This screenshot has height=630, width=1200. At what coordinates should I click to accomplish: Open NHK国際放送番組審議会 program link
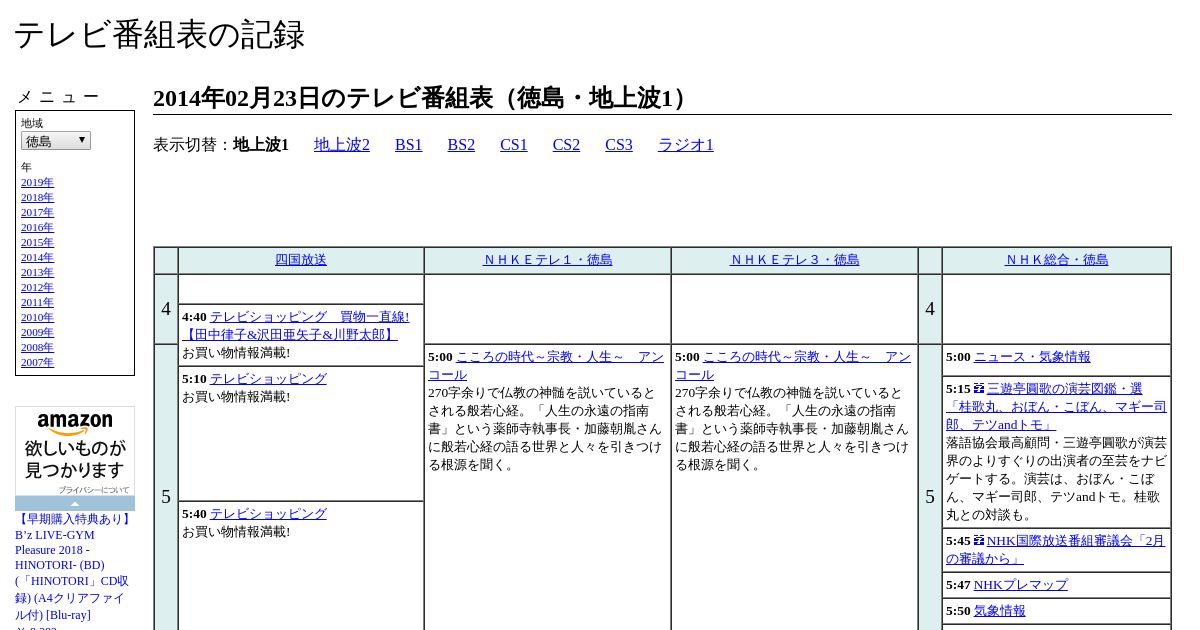tap(1056, 550)
